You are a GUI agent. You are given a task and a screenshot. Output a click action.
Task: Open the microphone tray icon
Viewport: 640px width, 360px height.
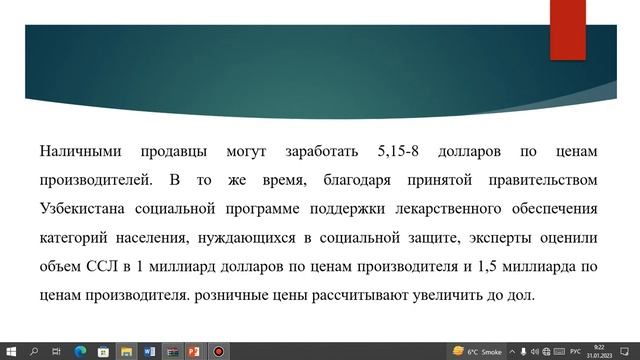click(523, 351)
